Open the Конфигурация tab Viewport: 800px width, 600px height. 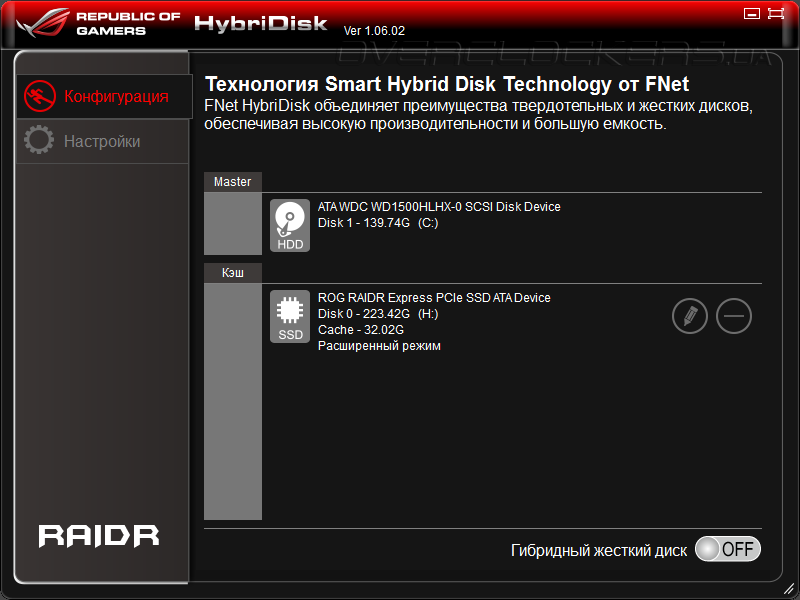tap(104, 96)
